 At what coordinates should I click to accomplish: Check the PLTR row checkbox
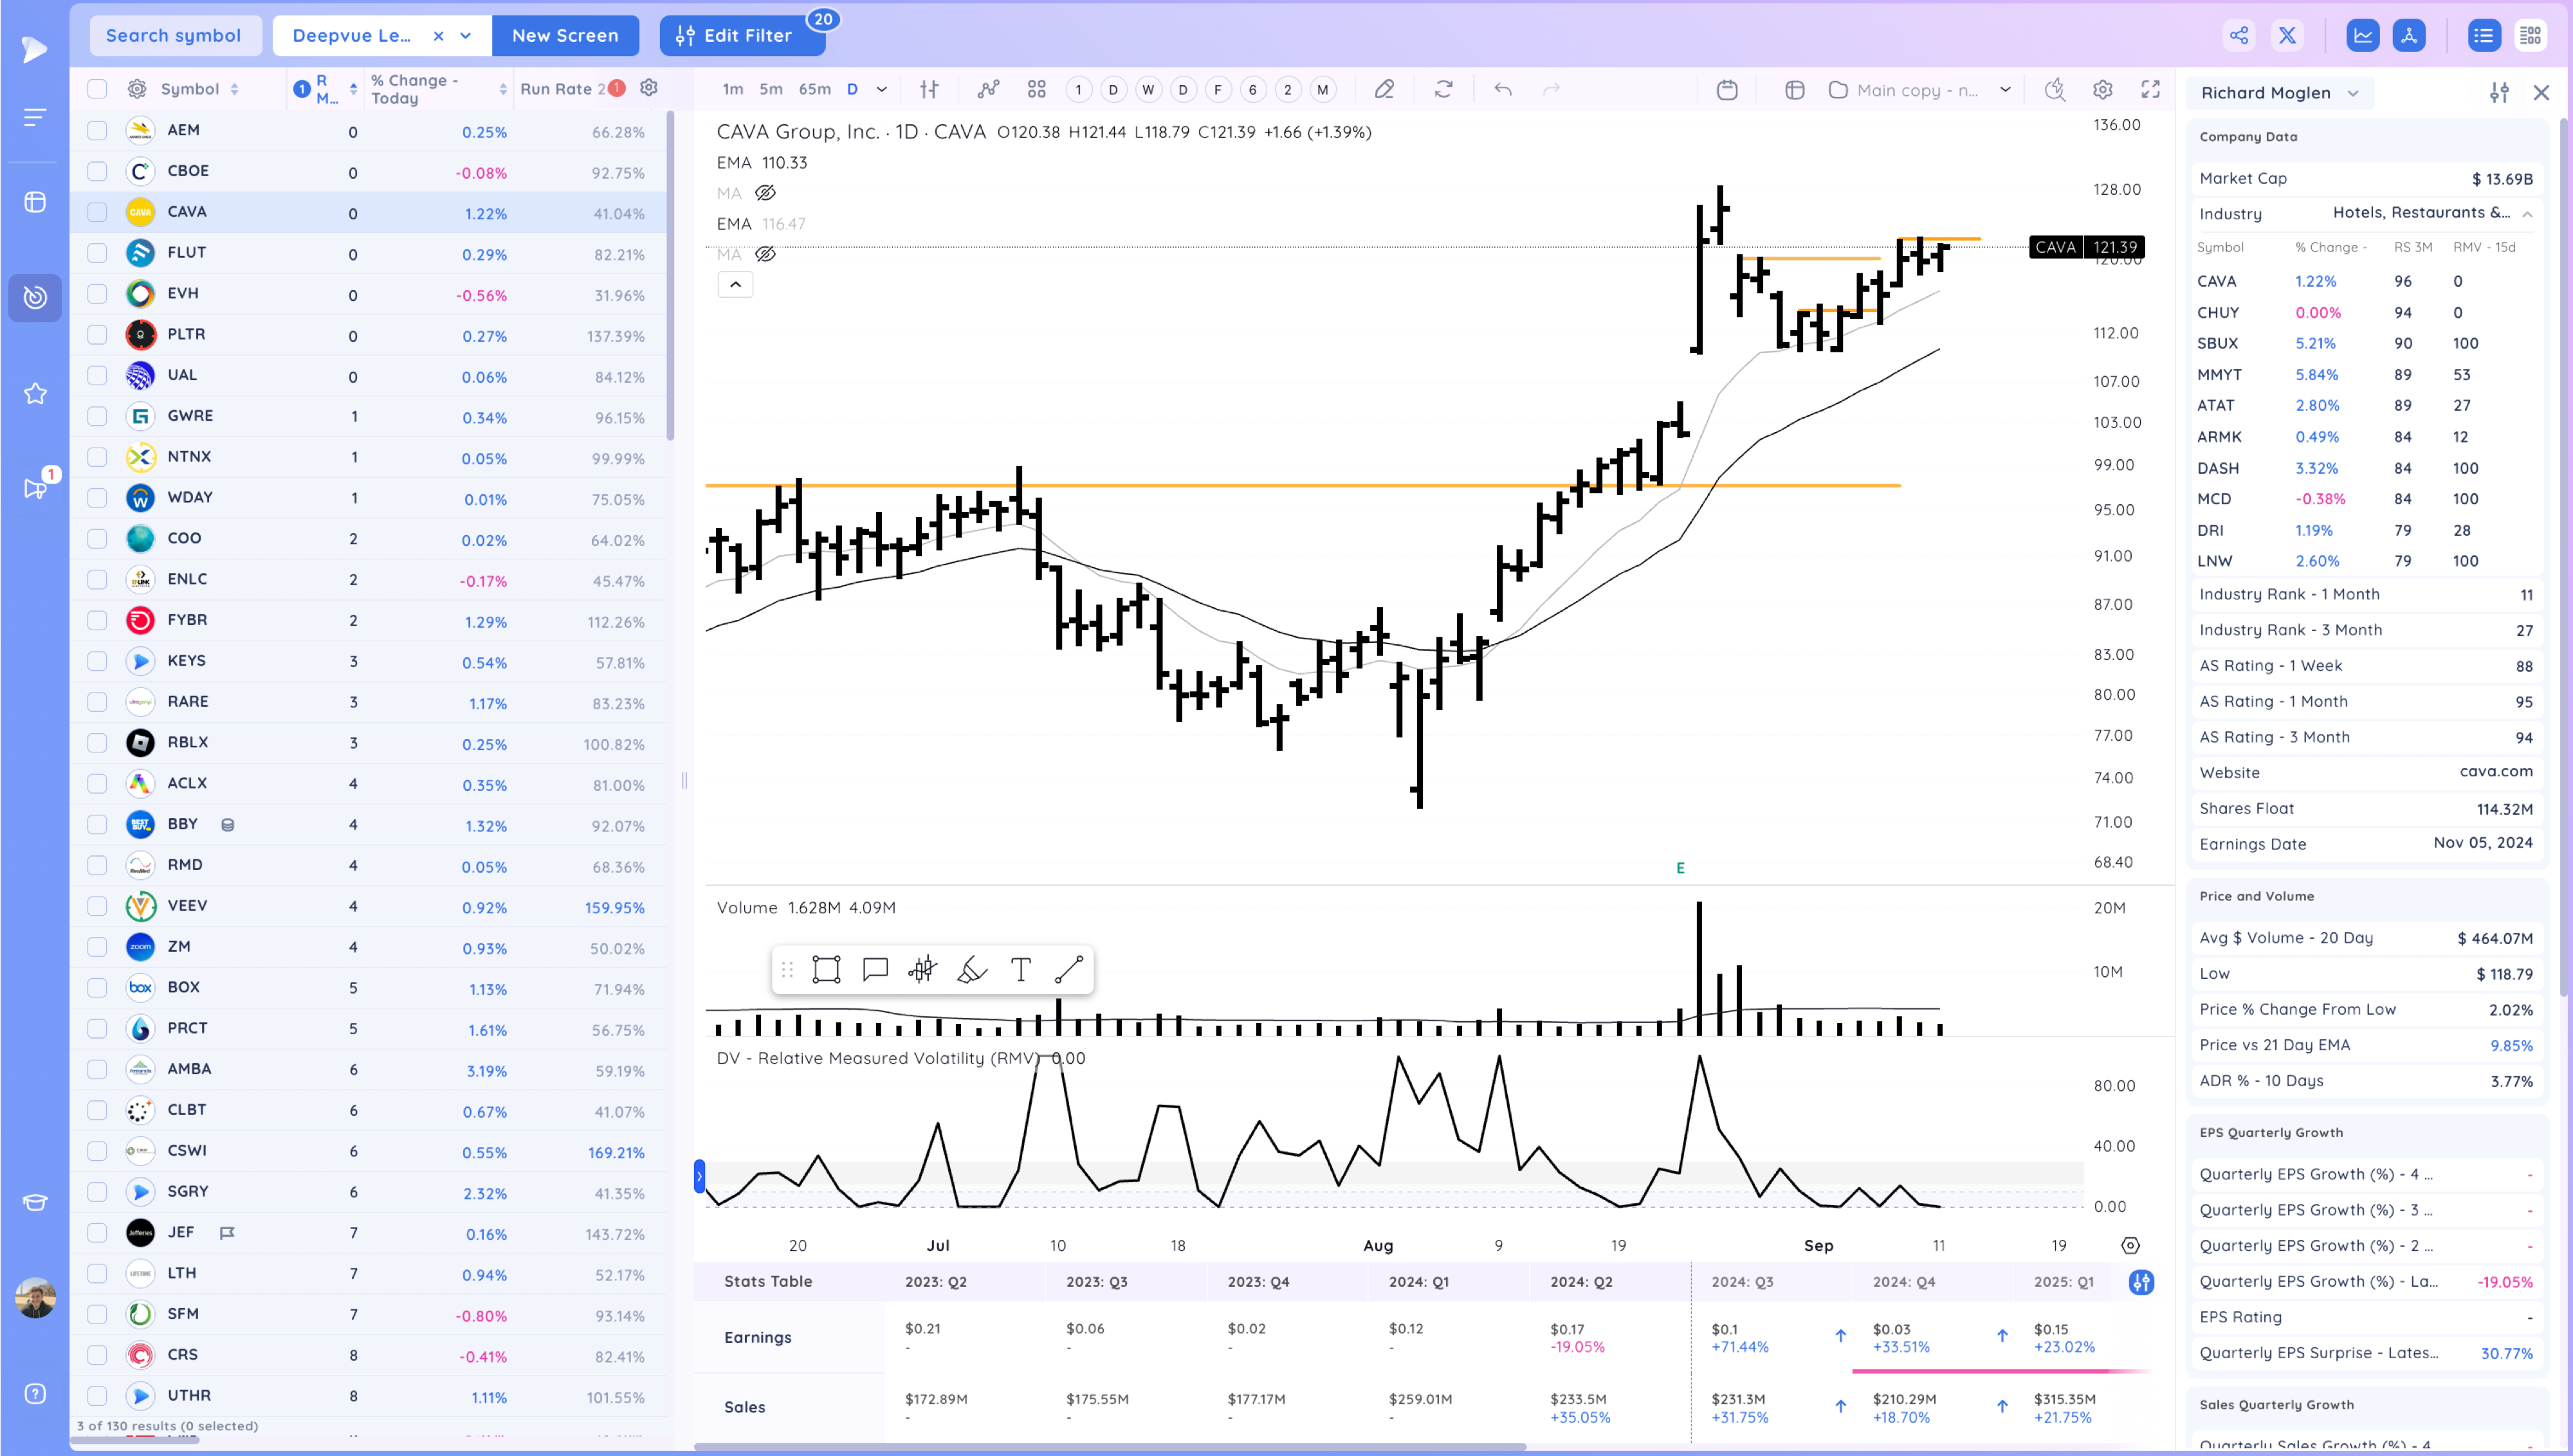pyautogui.click(x=97, y=334)
